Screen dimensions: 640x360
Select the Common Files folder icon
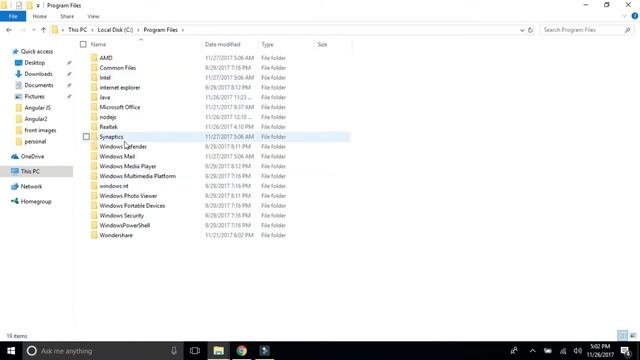[x=94, y=68]
